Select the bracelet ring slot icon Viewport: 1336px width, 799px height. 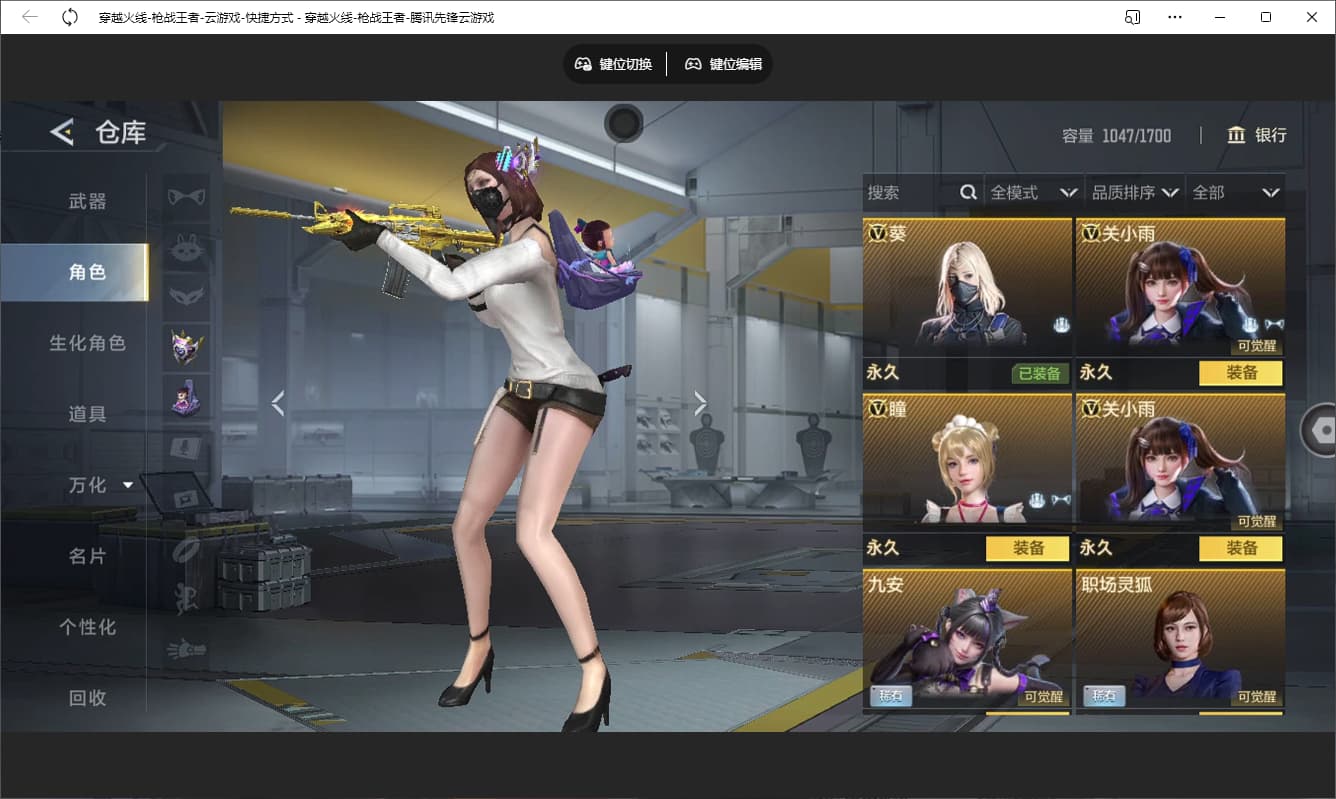point(186,549)
